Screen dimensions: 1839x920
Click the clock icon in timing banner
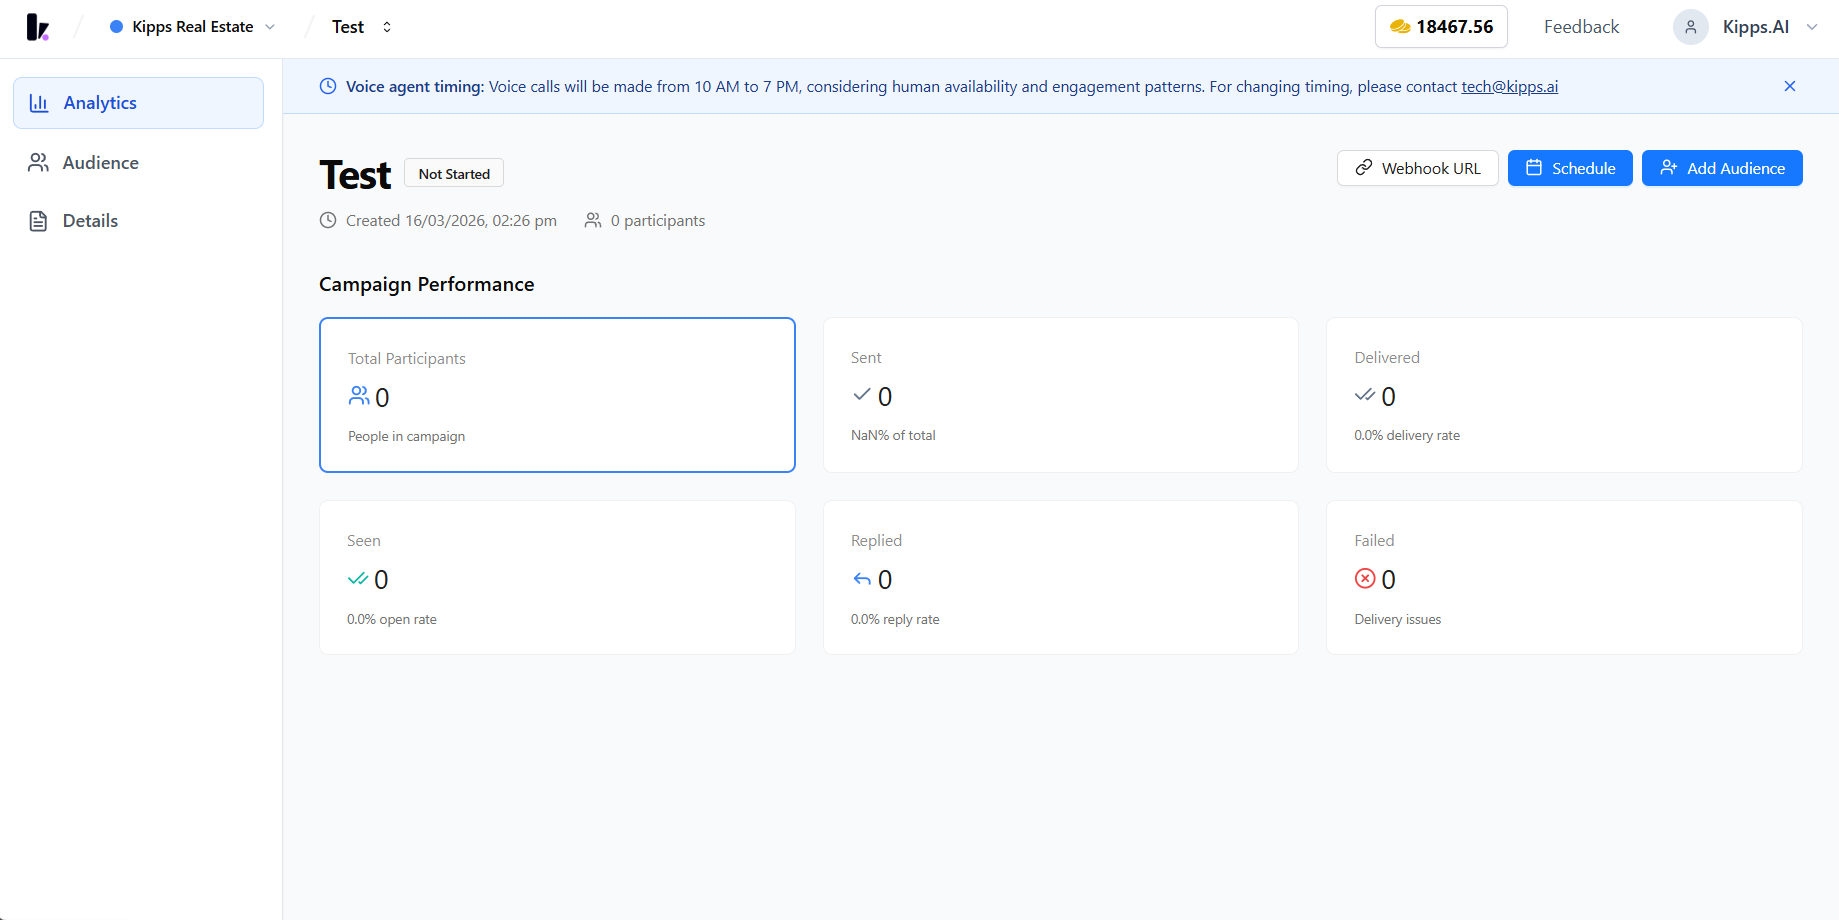(328, 86)
